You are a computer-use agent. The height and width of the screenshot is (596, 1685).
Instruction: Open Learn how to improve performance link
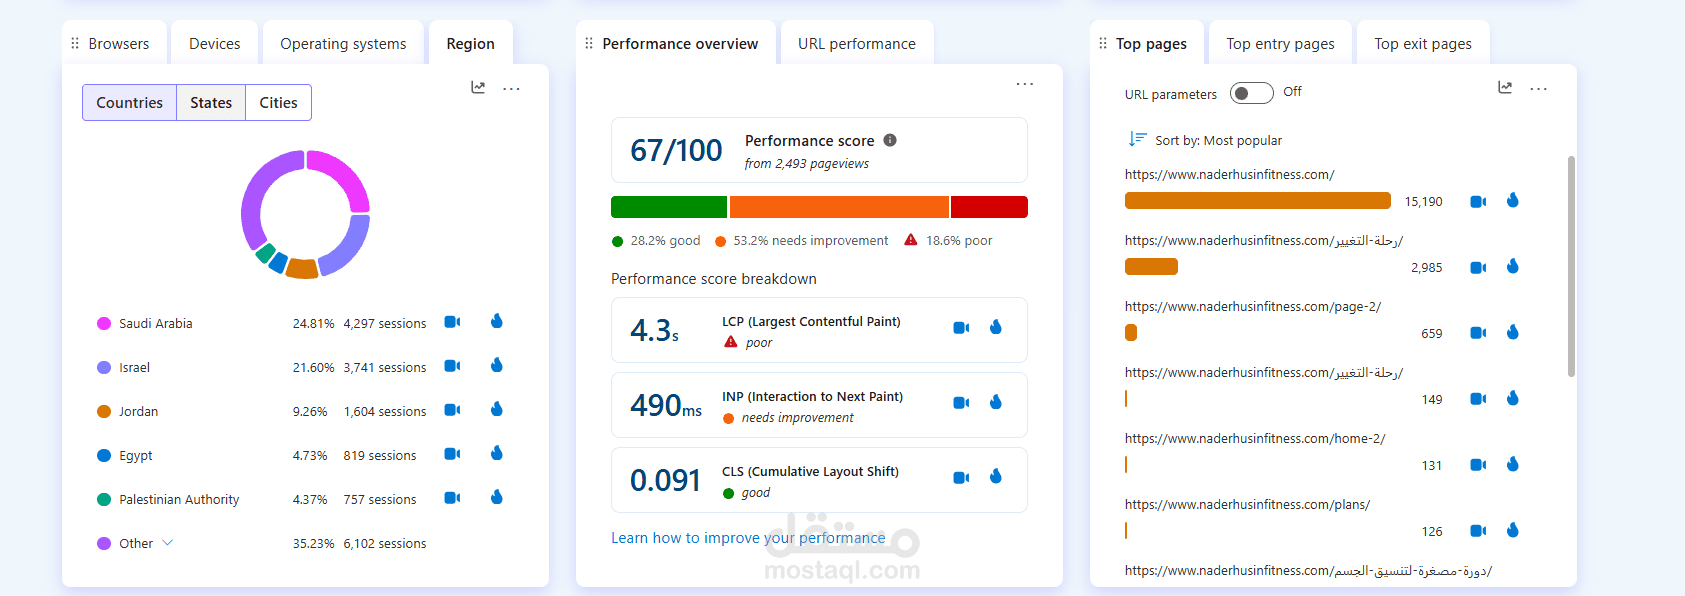pyautogui.click(x=748, y=538)
